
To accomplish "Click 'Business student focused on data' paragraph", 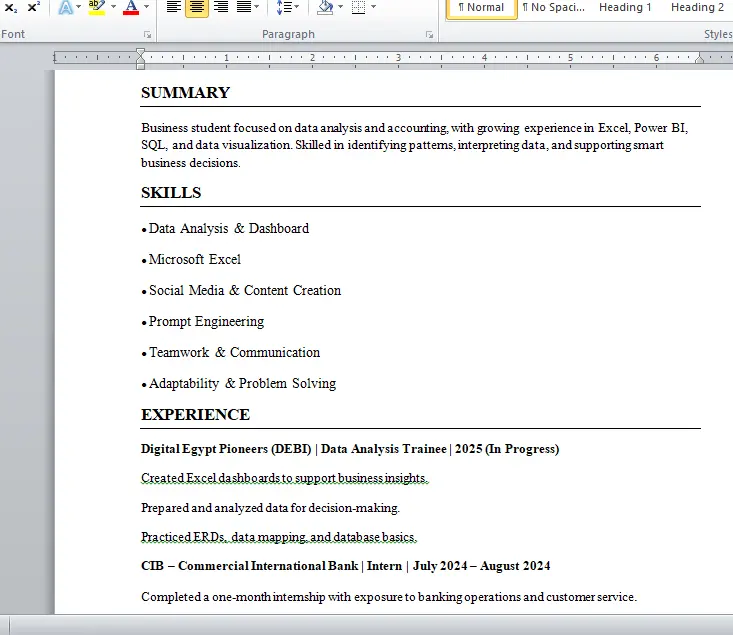I will 415,145.
